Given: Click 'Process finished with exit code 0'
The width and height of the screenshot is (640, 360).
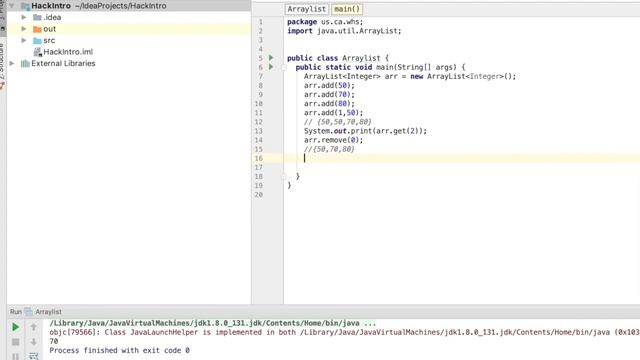Looking at the screenshot, I should [120, 350].
